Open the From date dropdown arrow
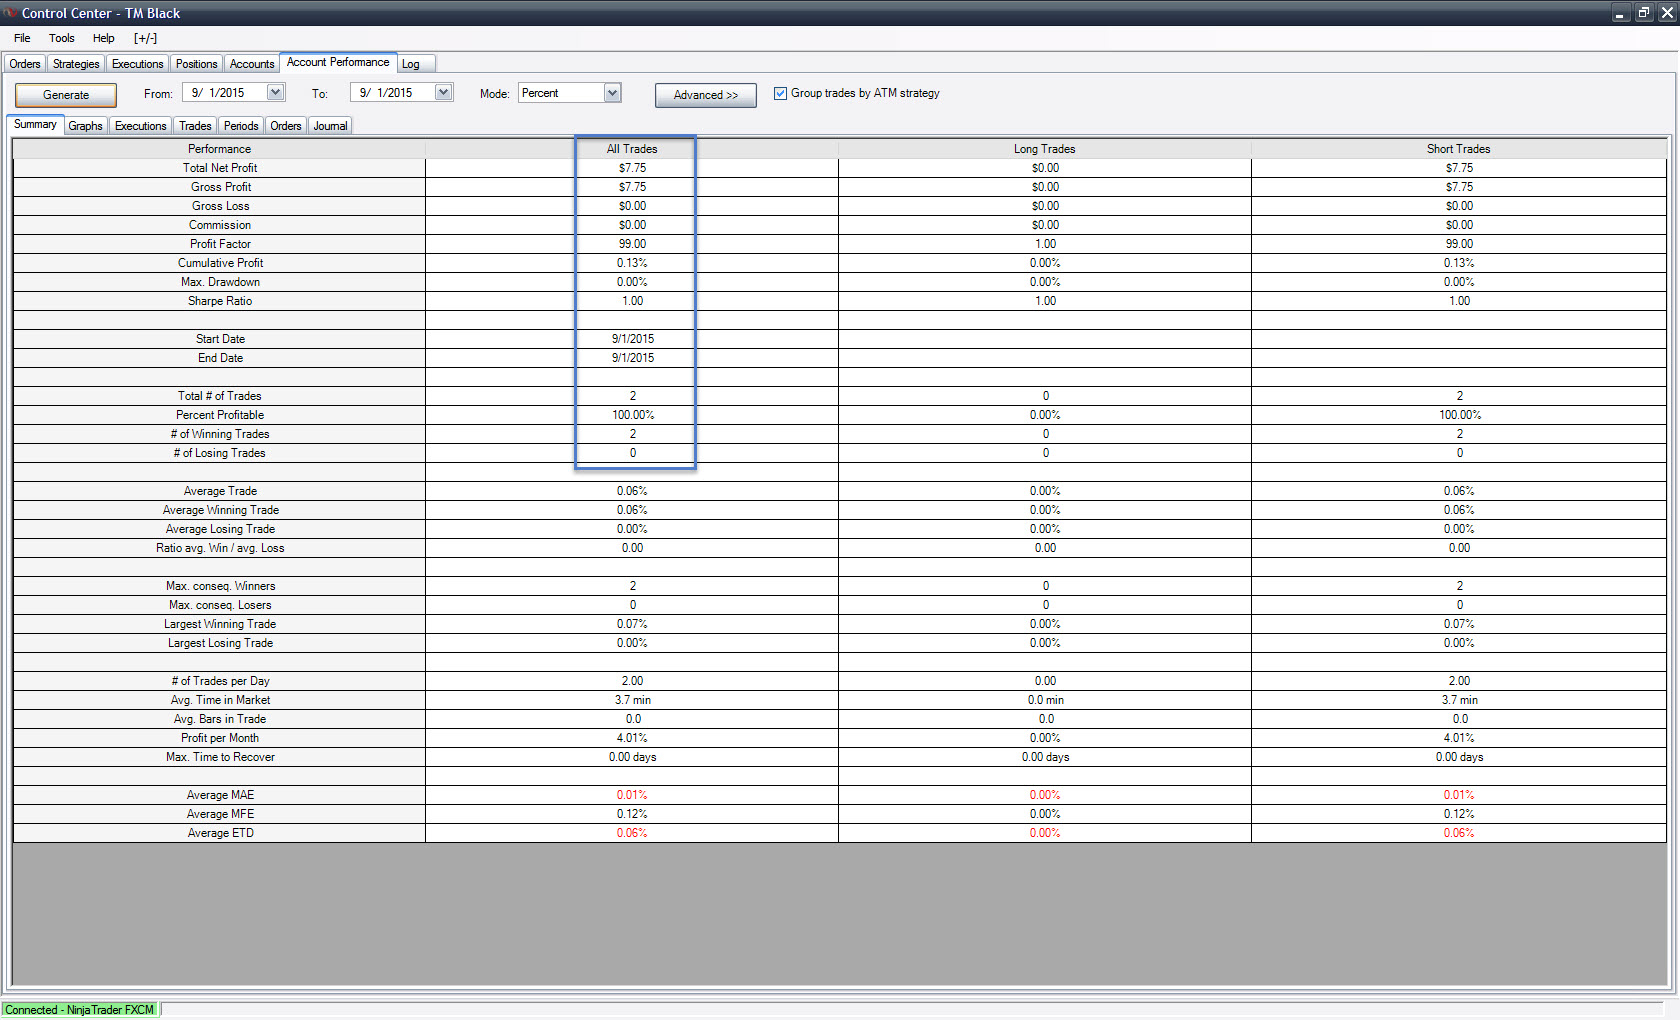 pos(276,93)
